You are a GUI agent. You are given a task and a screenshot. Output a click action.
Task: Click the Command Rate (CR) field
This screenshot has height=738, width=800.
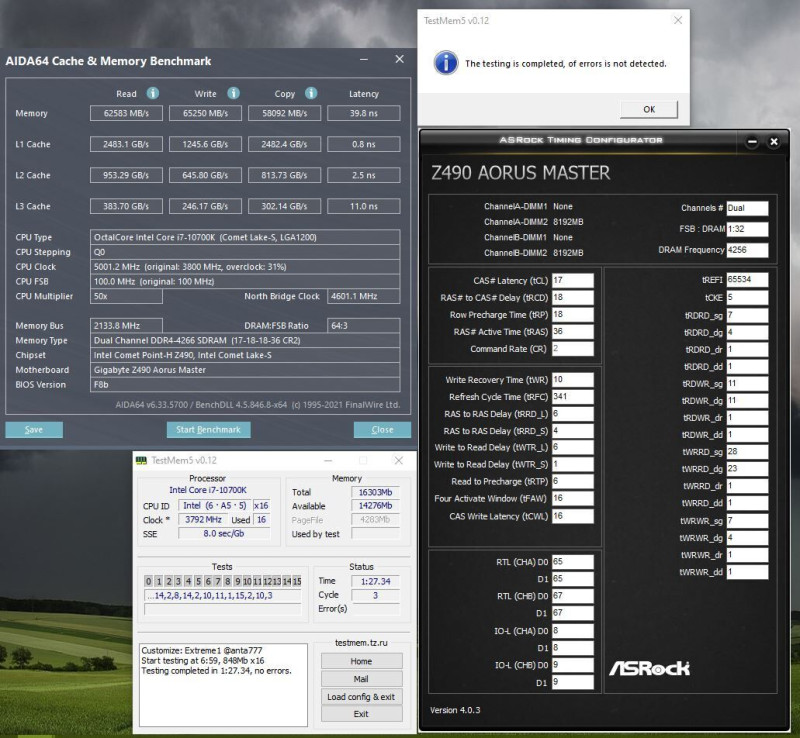coord(572,349)
